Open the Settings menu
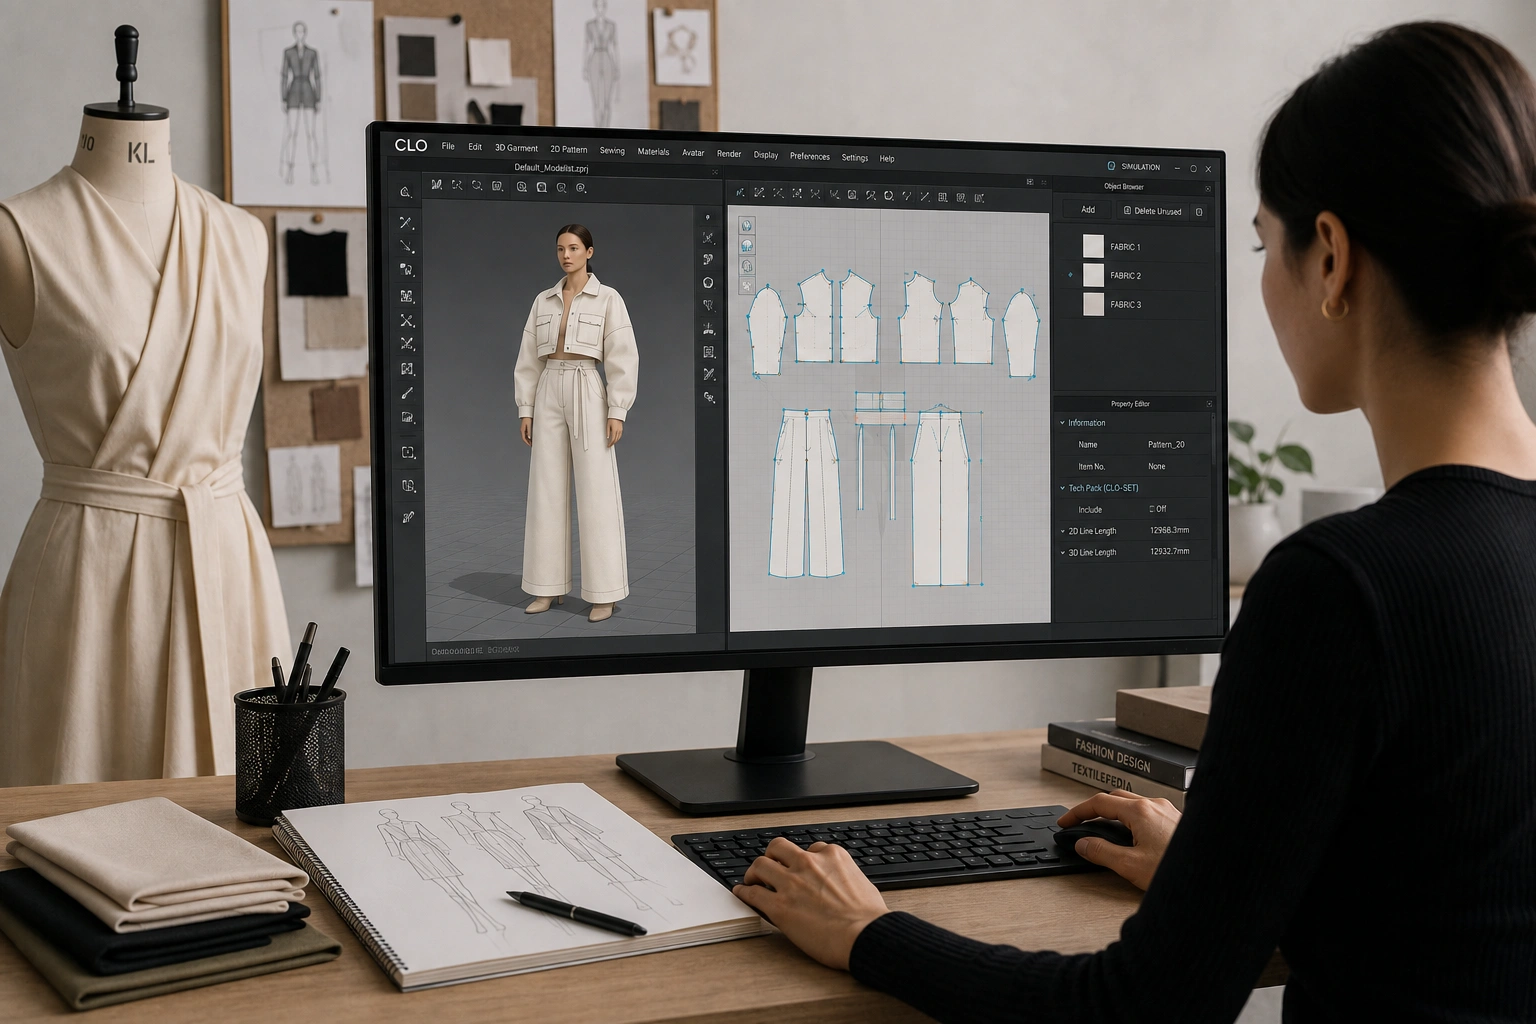Viewport: 1536px width, 1024px height. point(855,157)
